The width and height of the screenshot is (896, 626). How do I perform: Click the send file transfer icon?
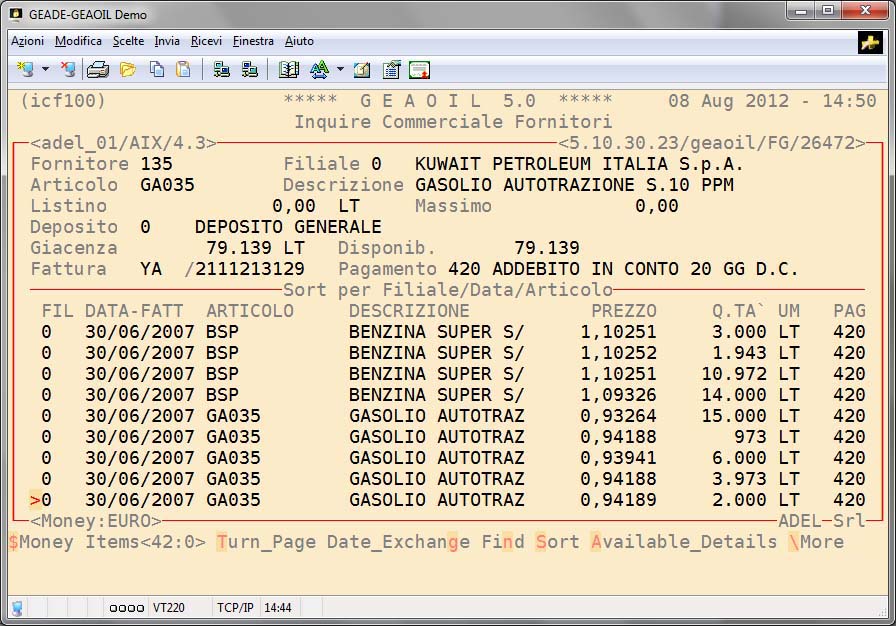221,69
